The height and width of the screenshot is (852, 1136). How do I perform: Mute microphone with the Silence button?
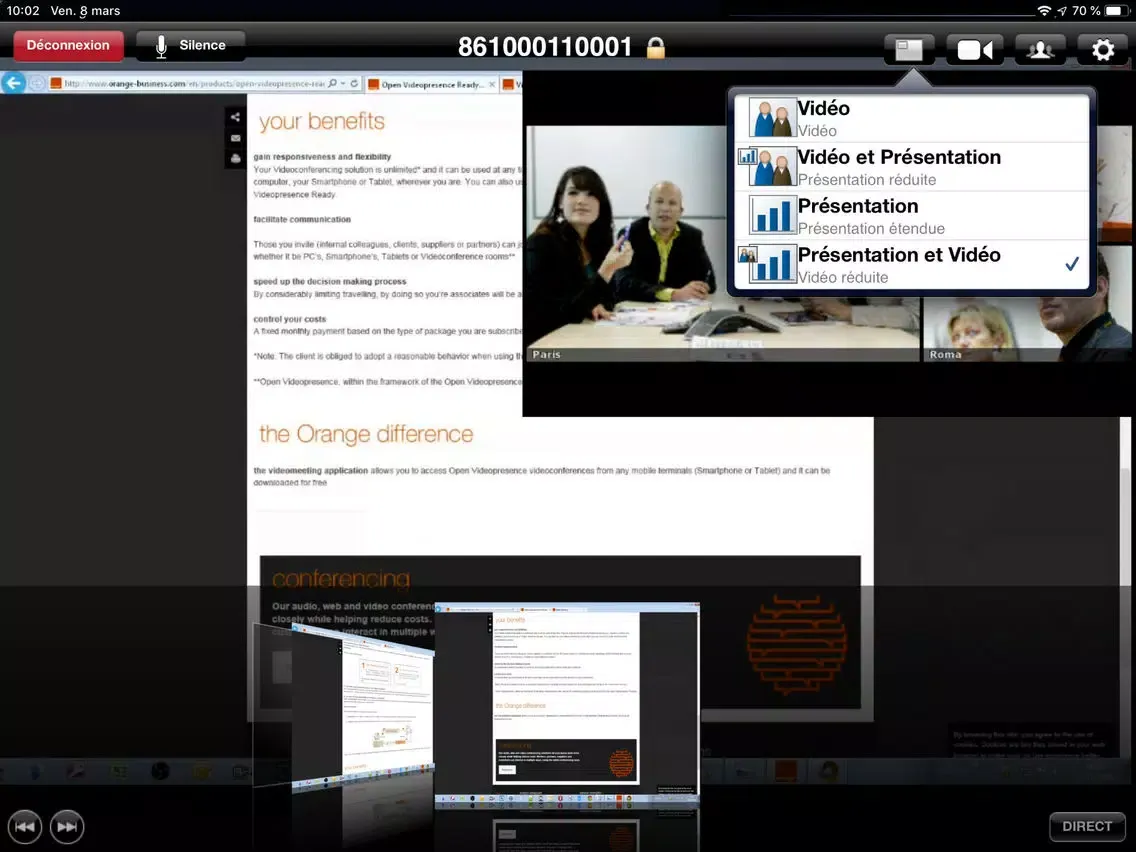(x=191, y=46)
